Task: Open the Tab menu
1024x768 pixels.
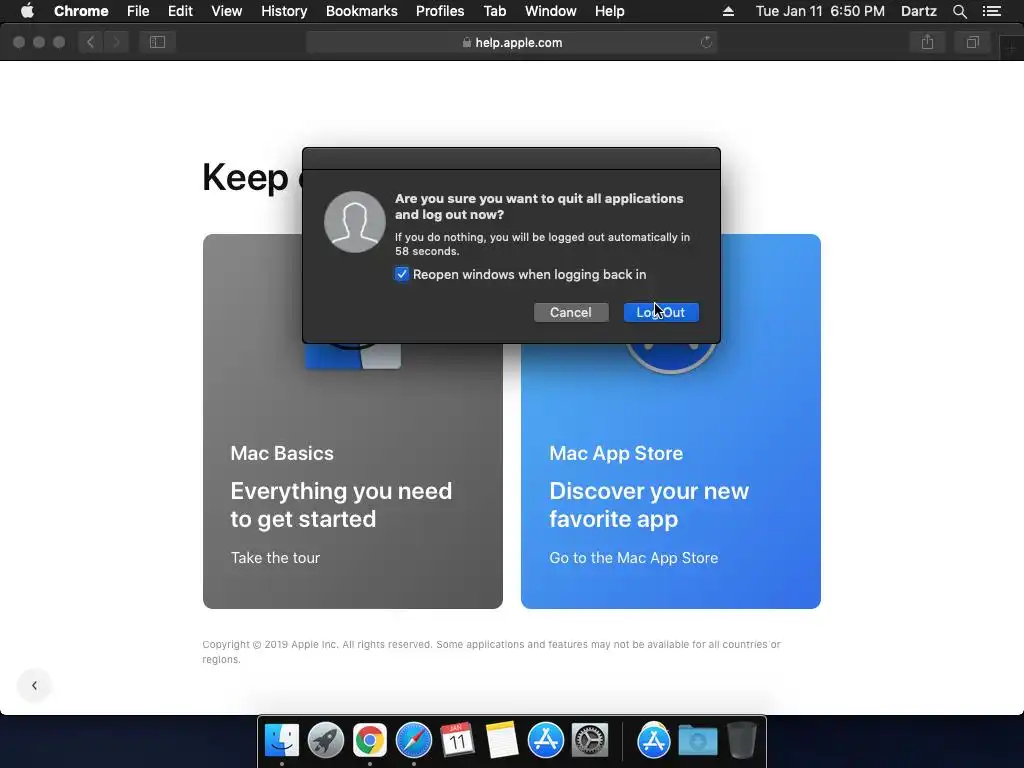Action: (x=494, y=11)
